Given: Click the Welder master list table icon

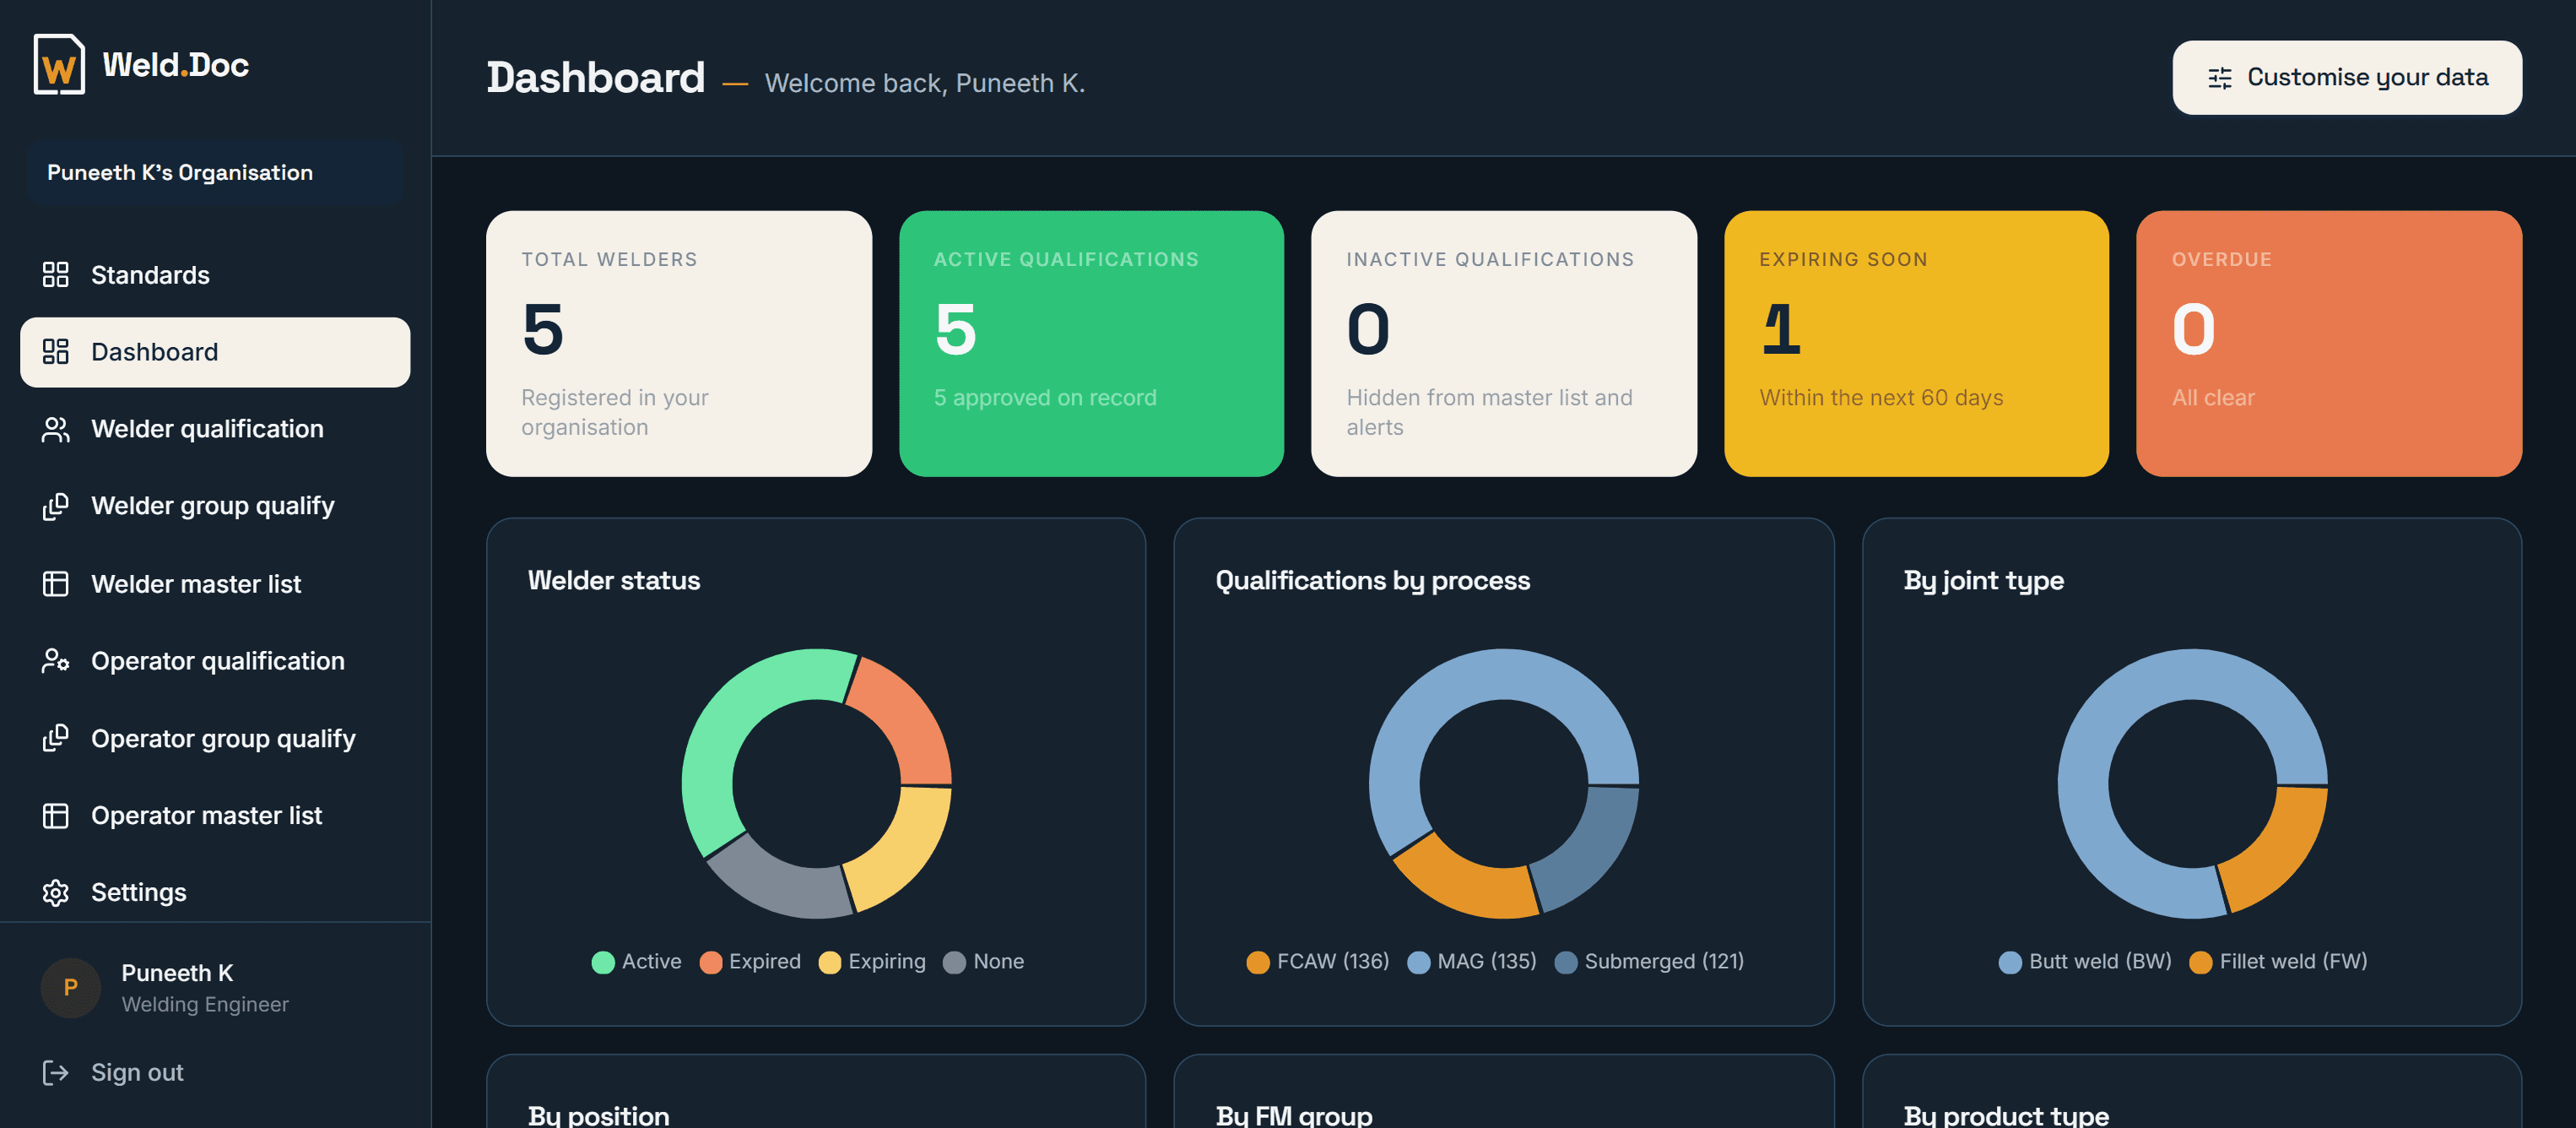Looking at the screenshot, I should click(56, 584).
